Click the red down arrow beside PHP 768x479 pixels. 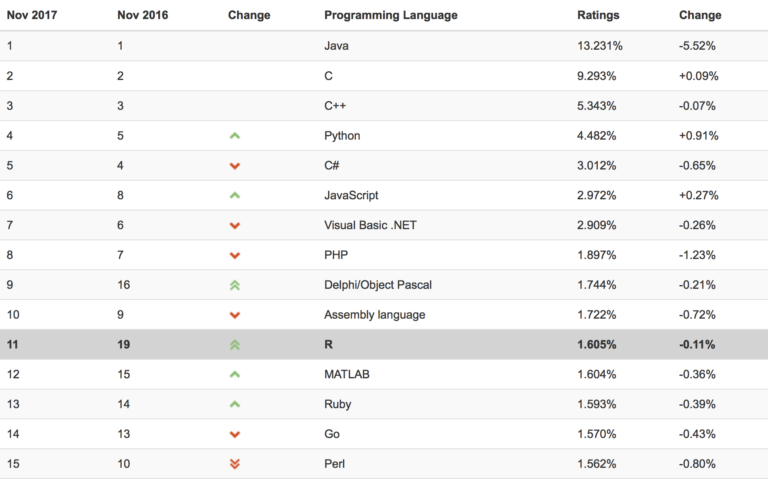tap(235, 256)
